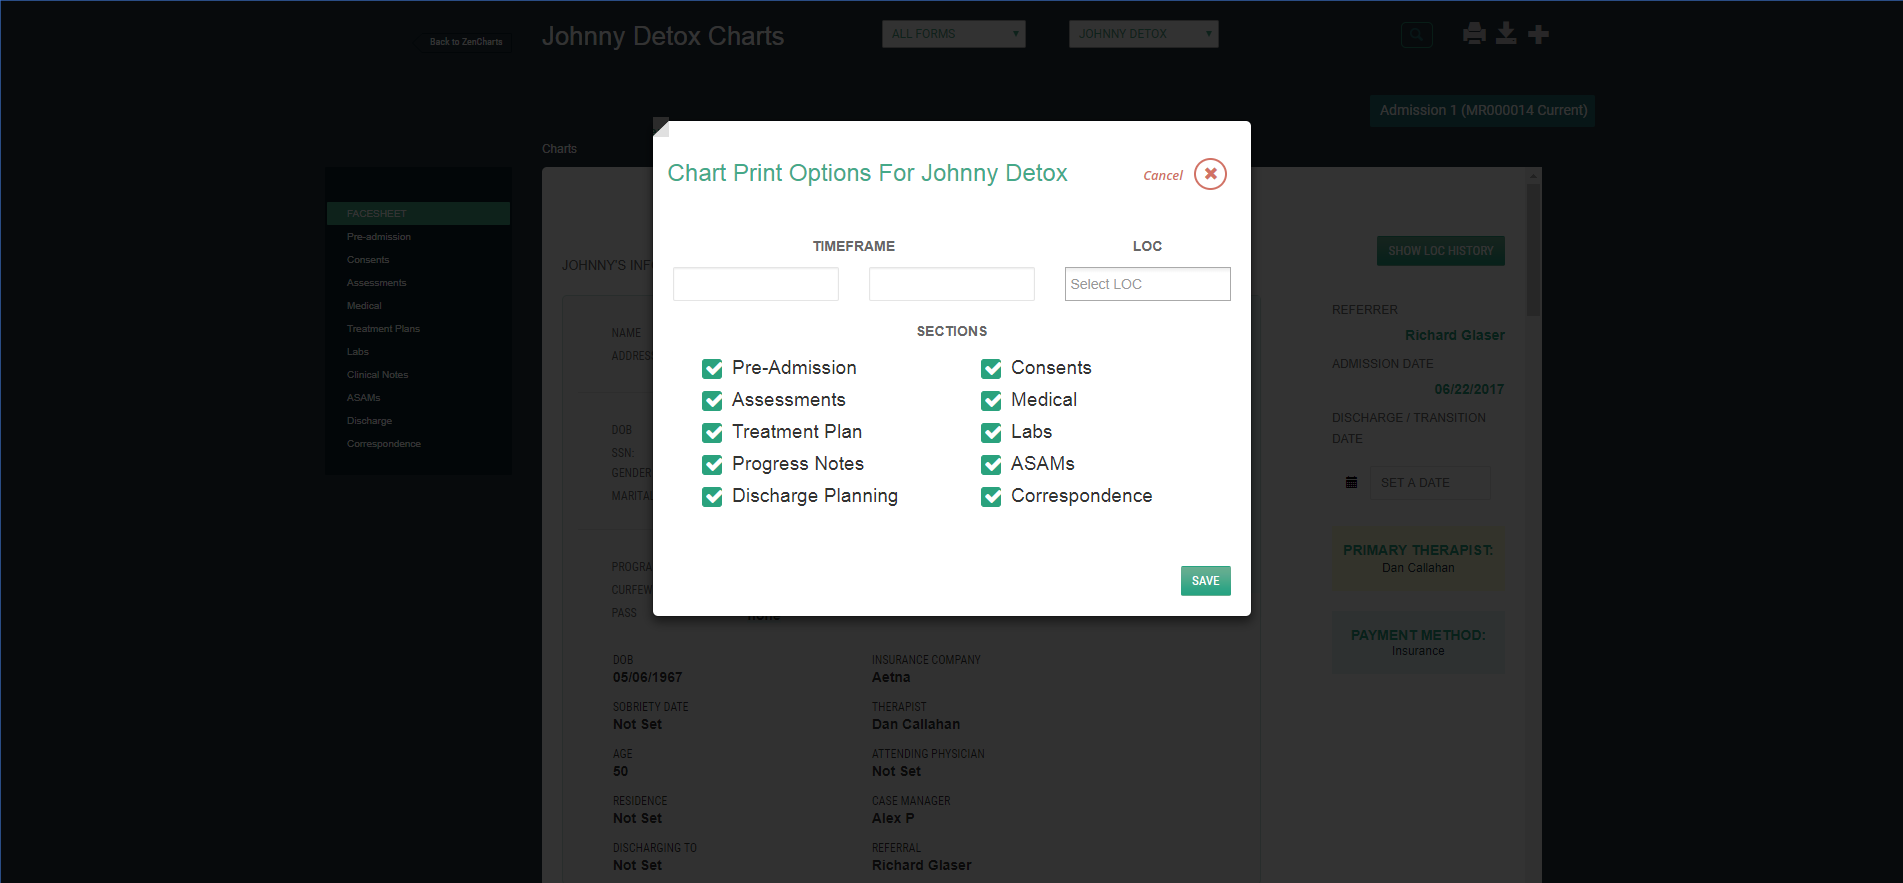The width and height of the screenshot is (1903, 883).
Task: Click PAYMENT METHOD card
Action: (1418, 642)
